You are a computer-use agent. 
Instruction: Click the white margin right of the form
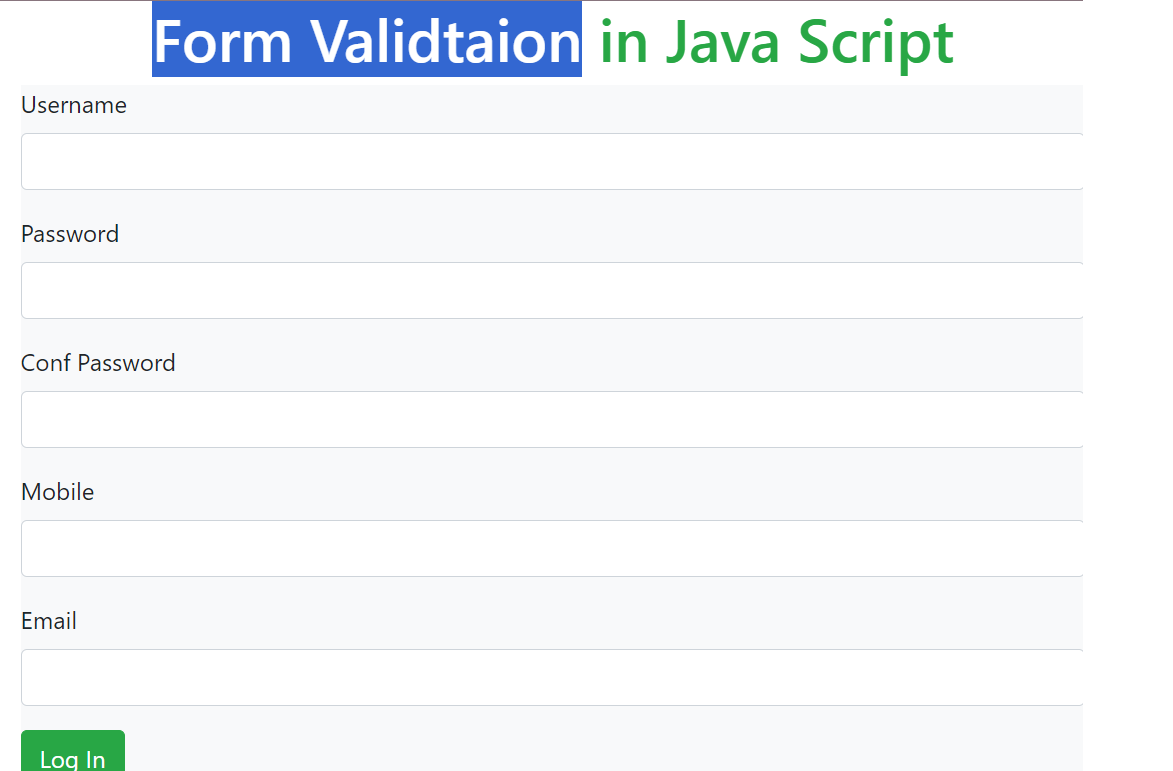click(1128, 400)
